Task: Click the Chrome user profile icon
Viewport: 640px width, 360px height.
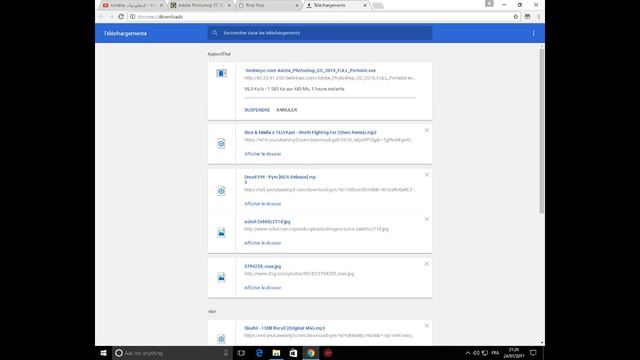Action: [489, 4]
